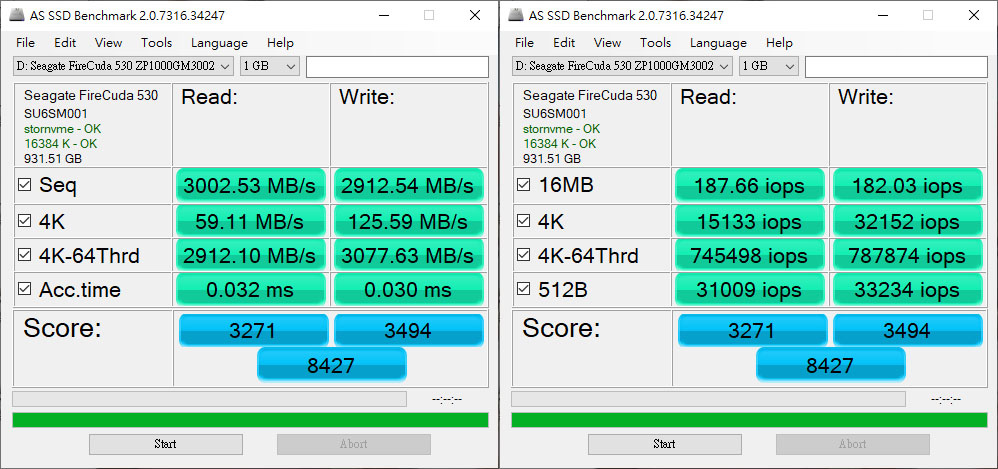The width and height of the screenshot is (998, 469).
Task: Click the Abort button in left window
Action: click(x=353, y=444)
